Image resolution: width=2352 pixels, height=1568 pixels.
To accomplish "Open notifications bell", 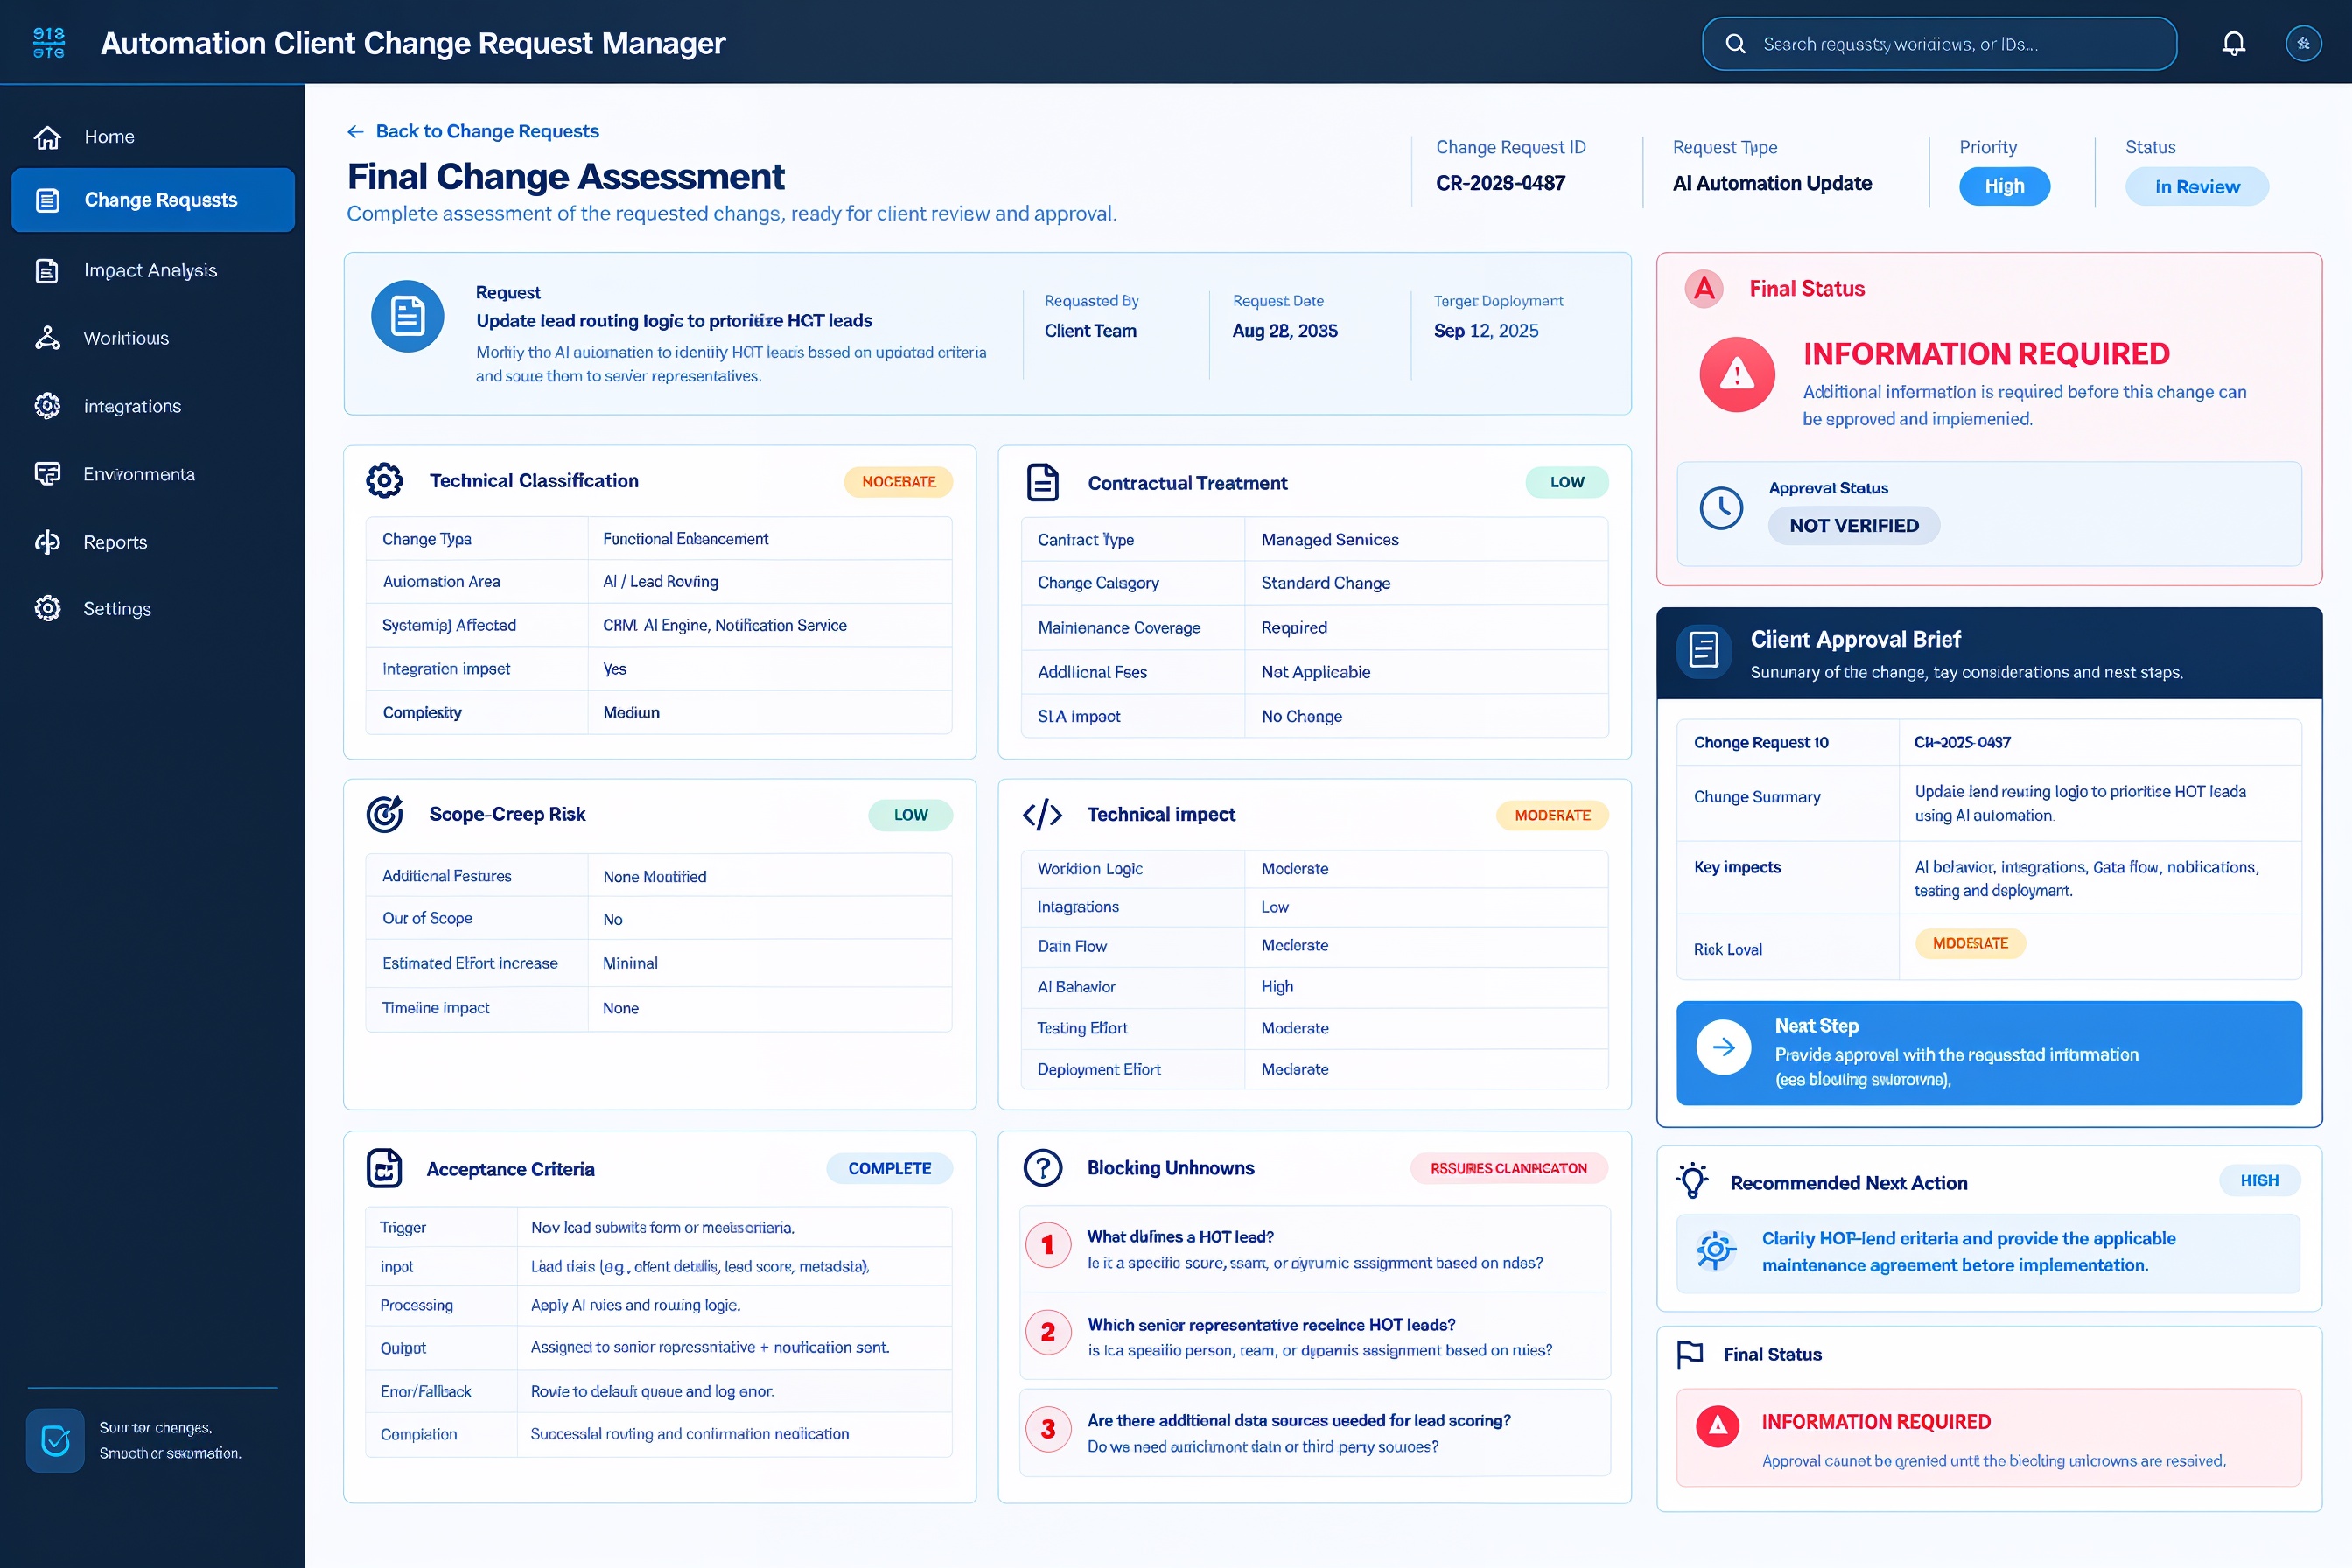I will point(2233,43).
